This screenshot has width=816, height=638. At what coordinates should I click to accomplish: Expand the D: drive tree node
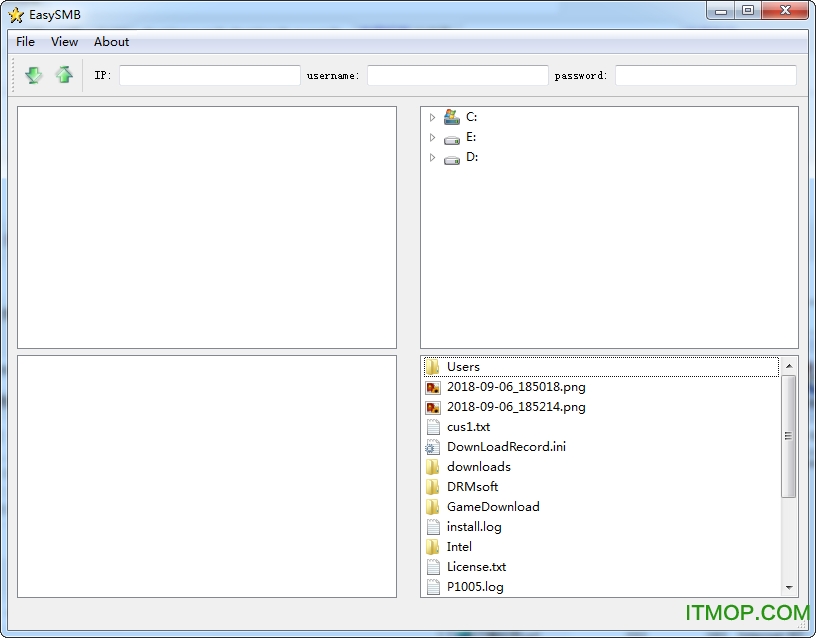pyautogui.click(x=432, y=157)
